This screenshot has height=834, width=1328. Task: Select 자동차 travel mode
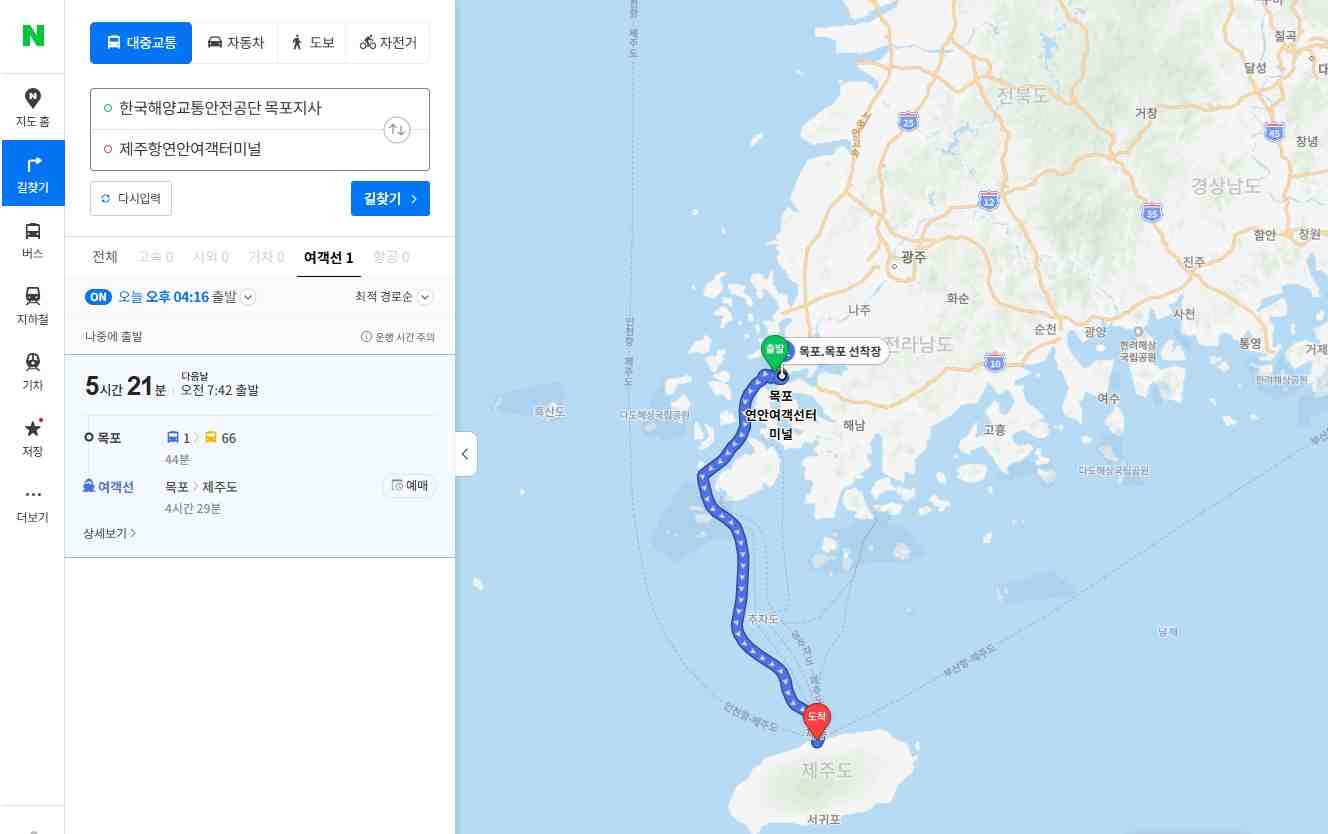coord(235,43)
